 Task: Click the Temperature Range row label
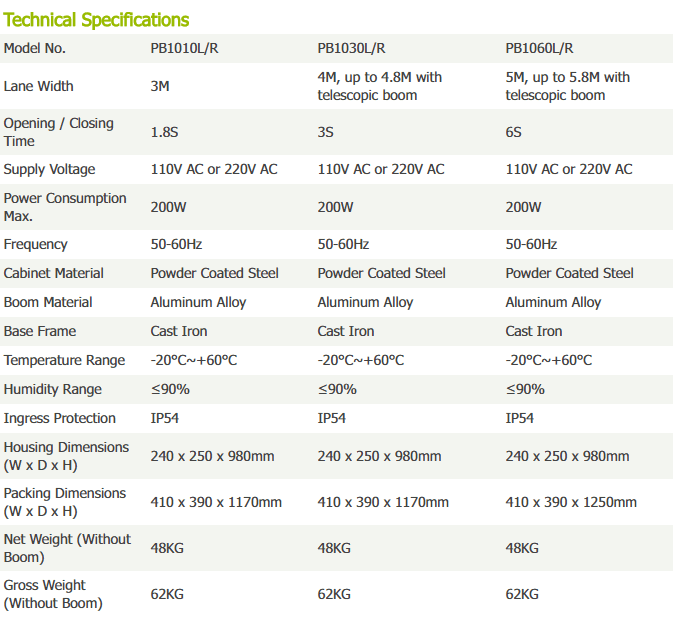pyautogui.click(x=64, y=360)
